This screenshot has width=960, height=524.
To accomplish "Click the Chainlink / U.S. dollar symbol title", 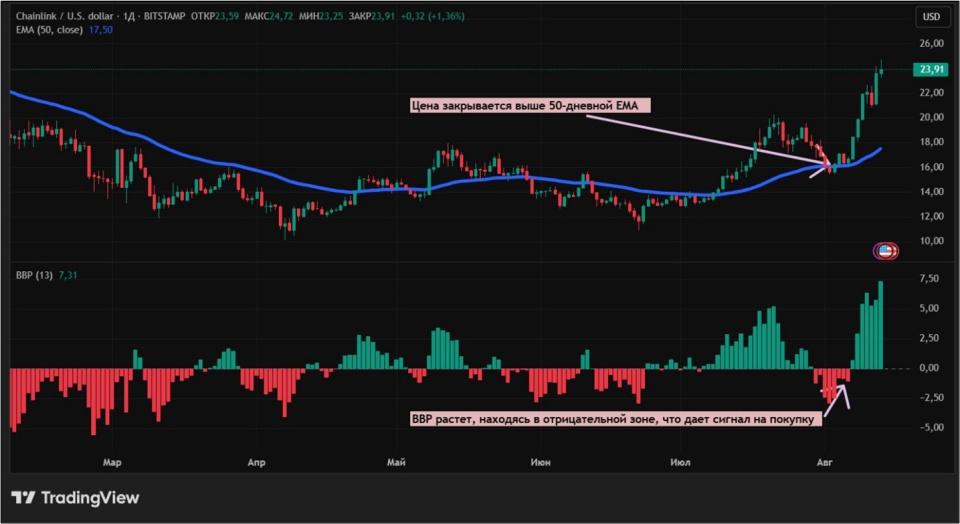I will (x=64, y=17).
